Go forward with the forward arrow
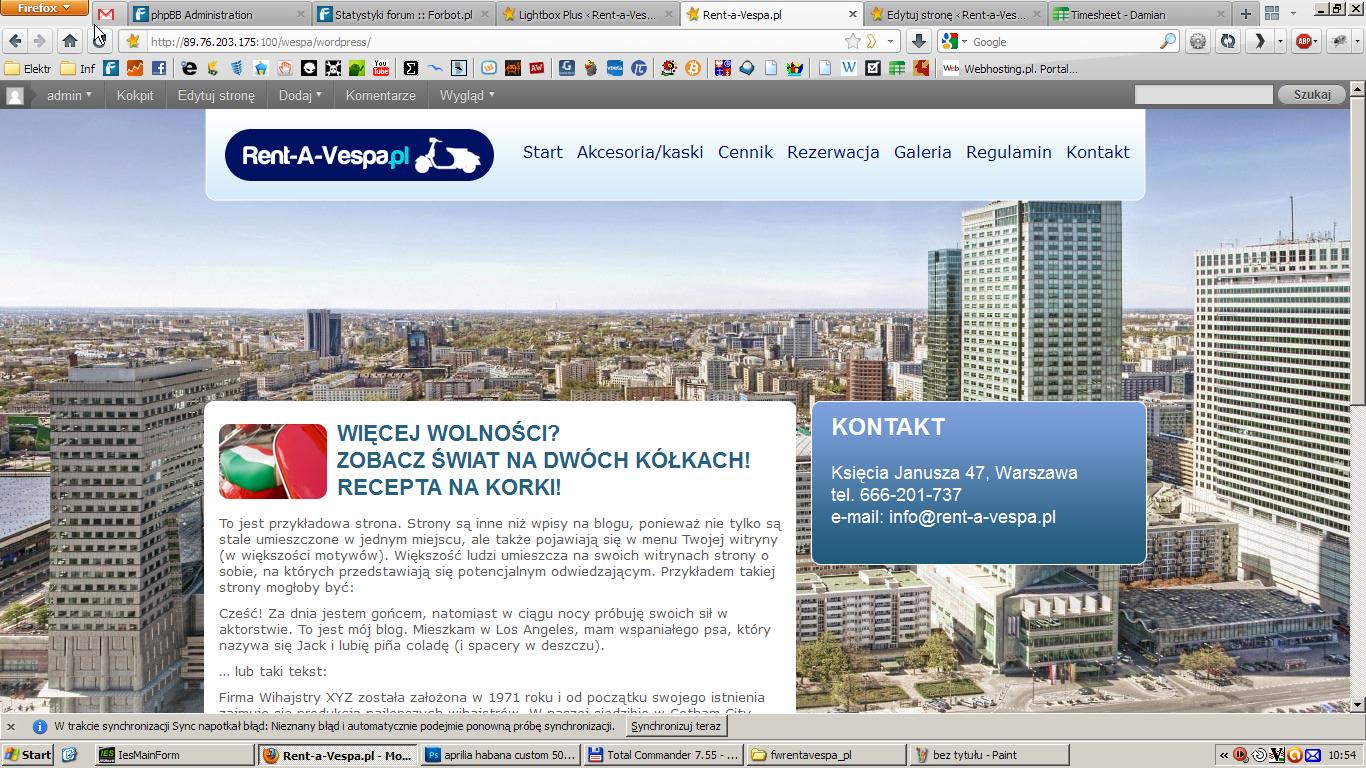Viewport: 1366px width, 768px height. click(39, 41)
